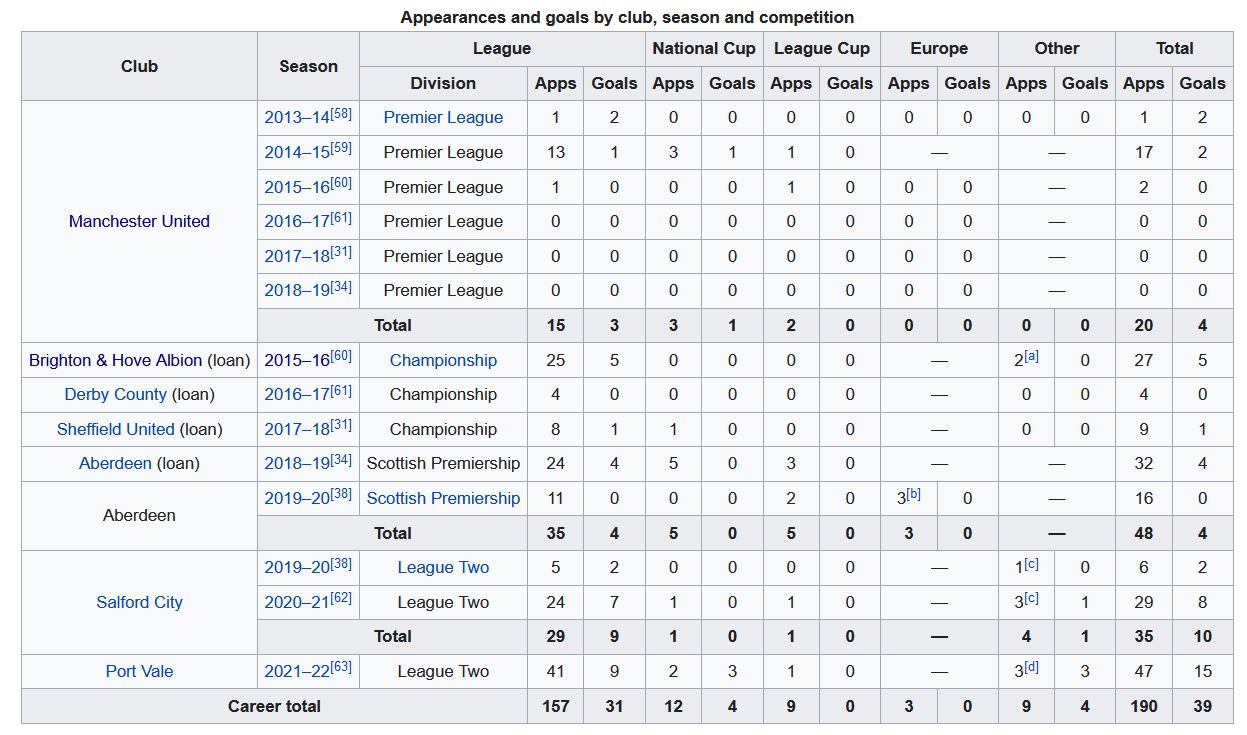Screen dimensions: 1247x735
Task: Click the Port Vale club link
Action: click(139, 671)
